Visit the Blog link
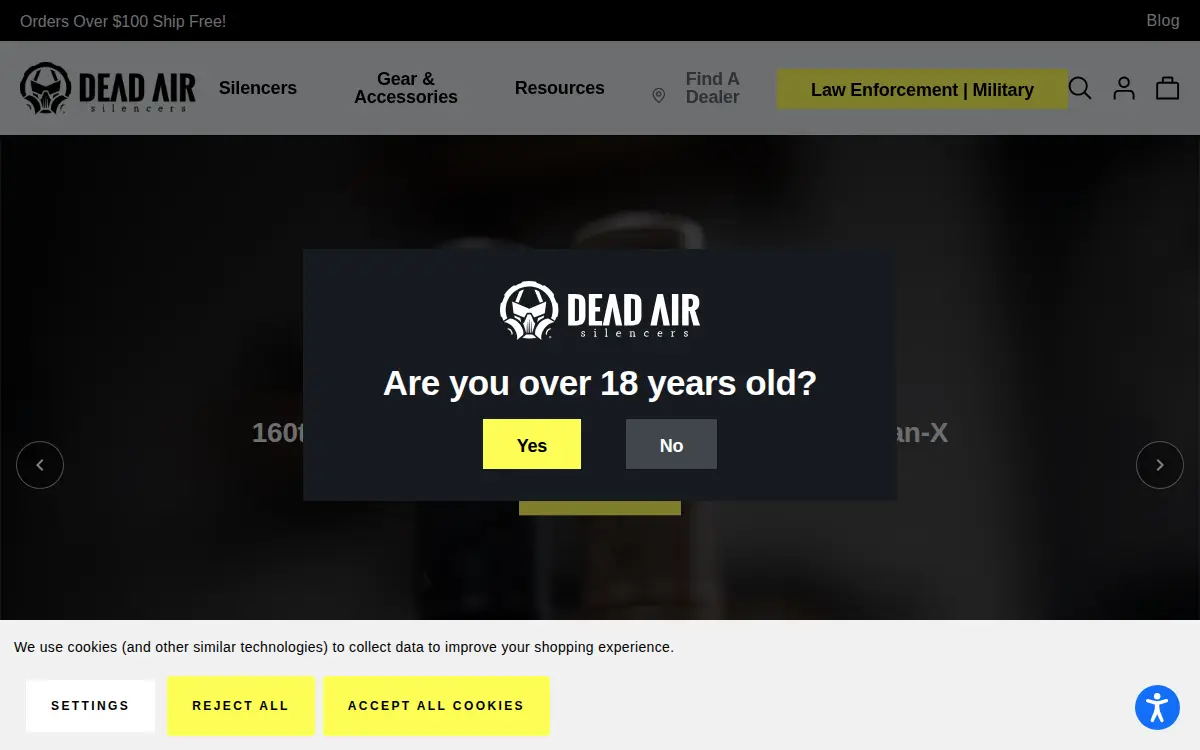The image size is (1200, 750). point(1163,20)
